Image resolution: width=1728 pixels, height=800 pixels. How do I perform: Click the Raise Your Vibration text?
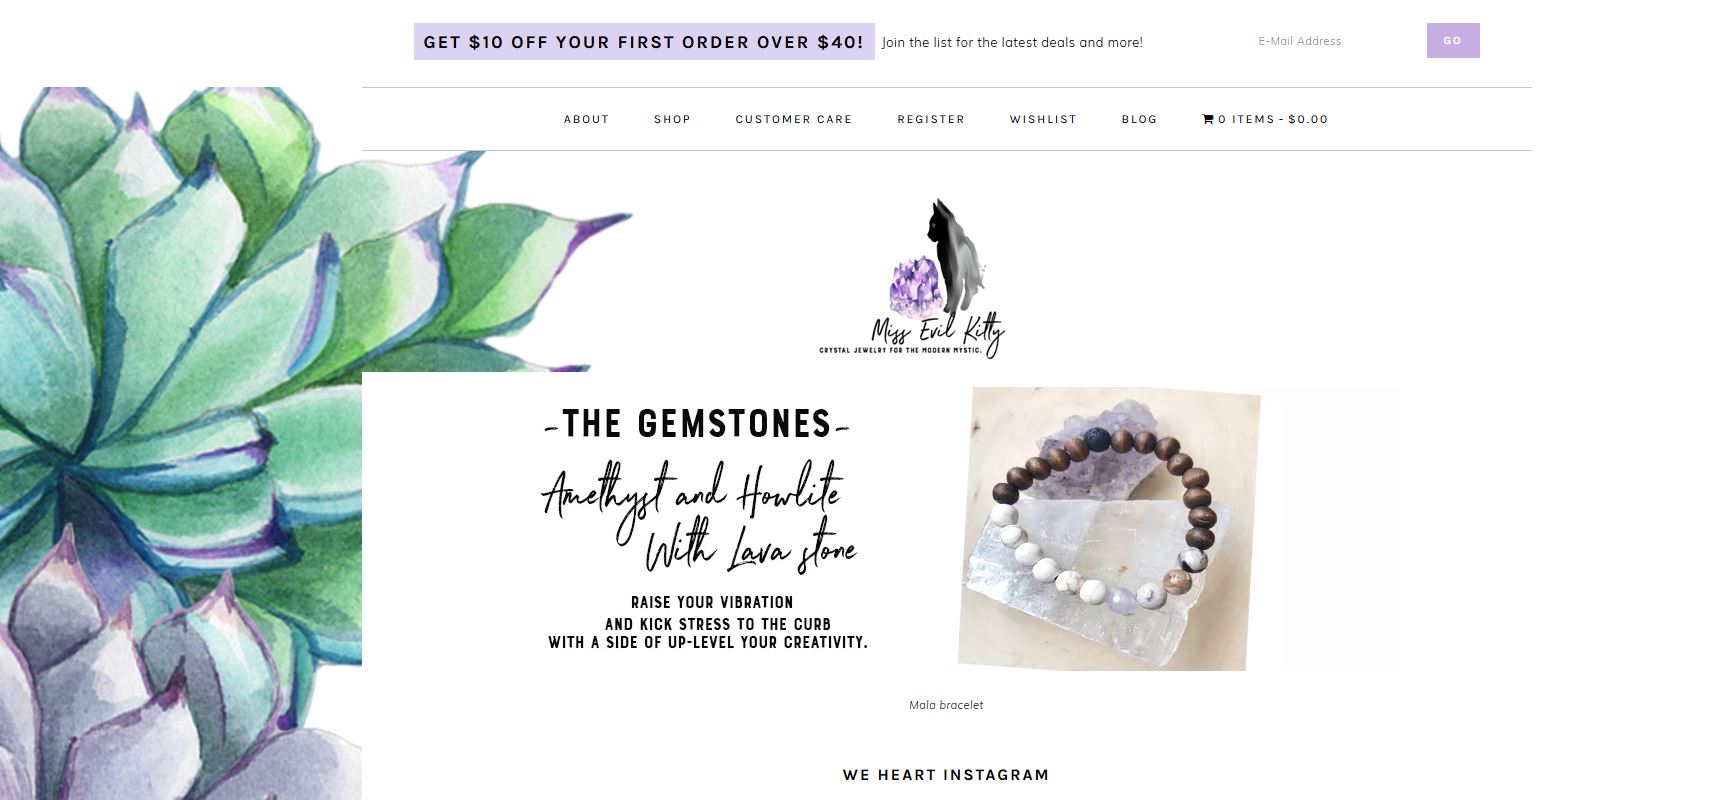(x=712, y=602)
